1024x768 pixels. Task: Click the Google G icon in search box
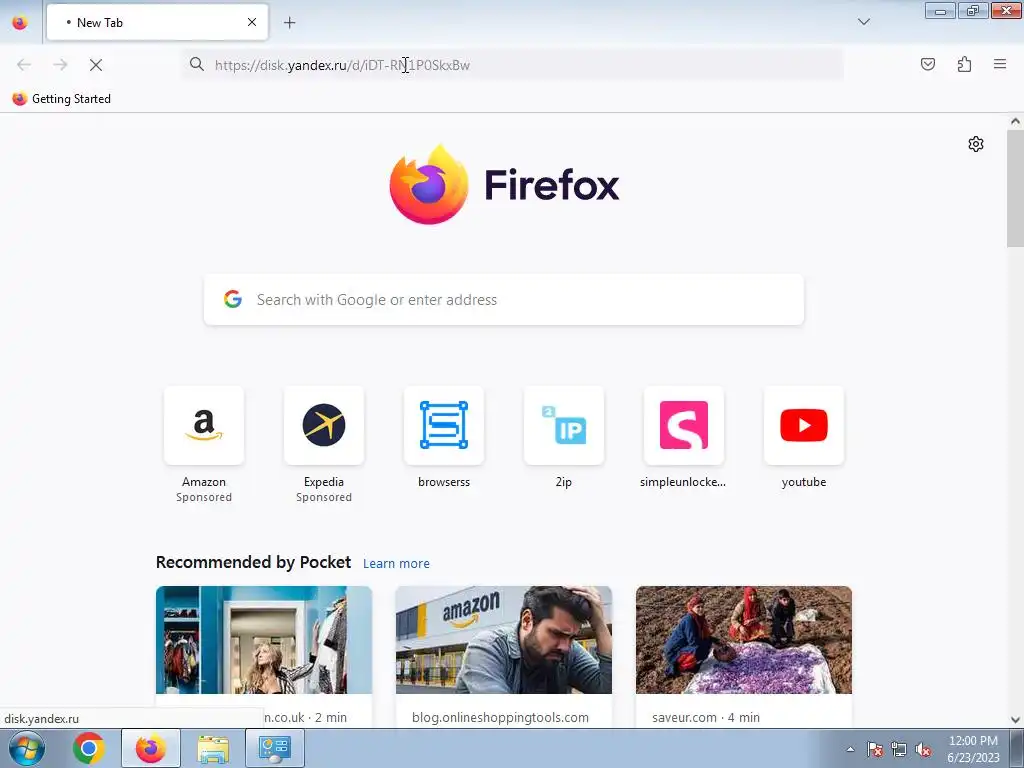coord(232,299)
